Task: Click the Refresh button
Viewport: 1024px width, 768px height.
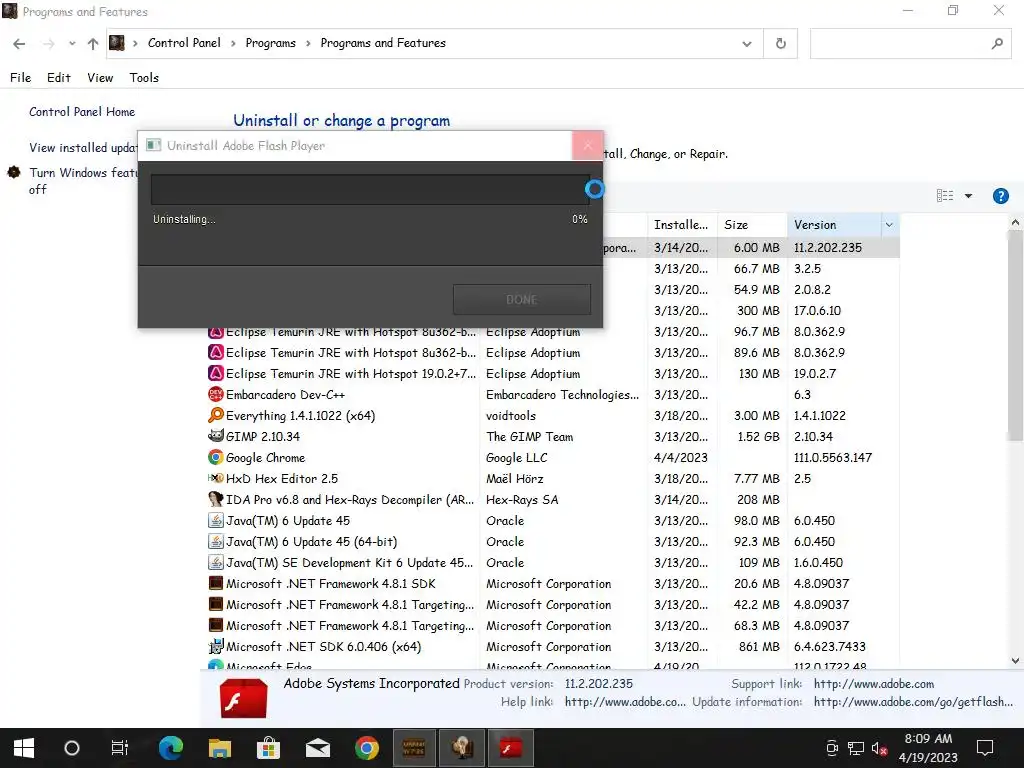Action: coord(780,44)
